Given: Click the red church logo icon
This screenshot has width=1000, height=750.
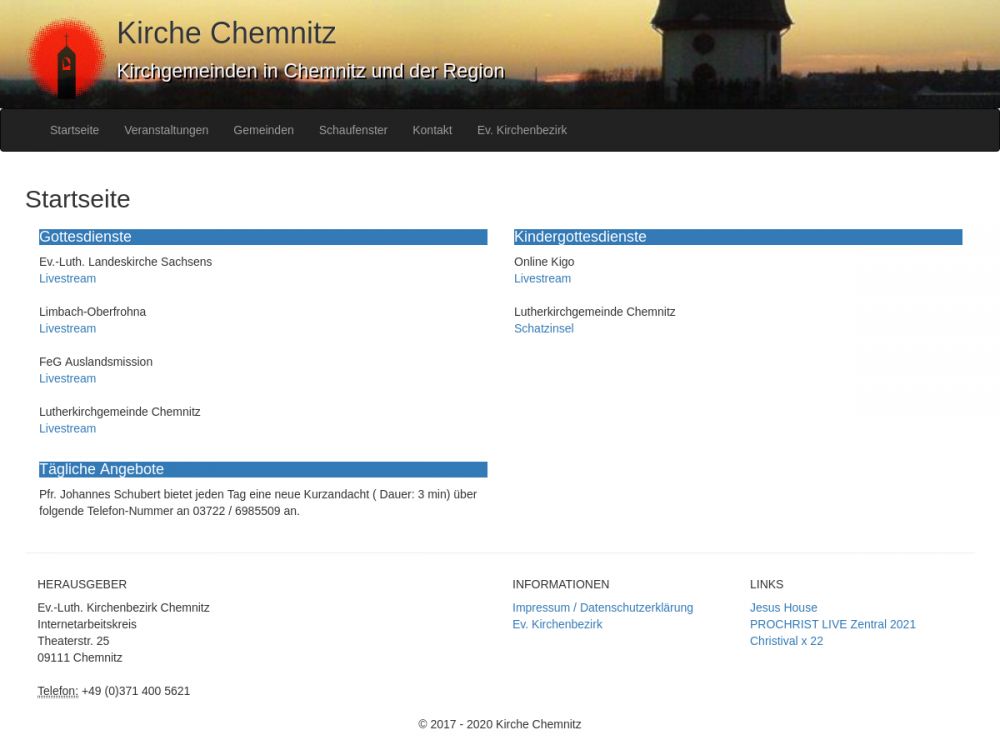Looking at the screenshot, I should [x=66, y=60].
